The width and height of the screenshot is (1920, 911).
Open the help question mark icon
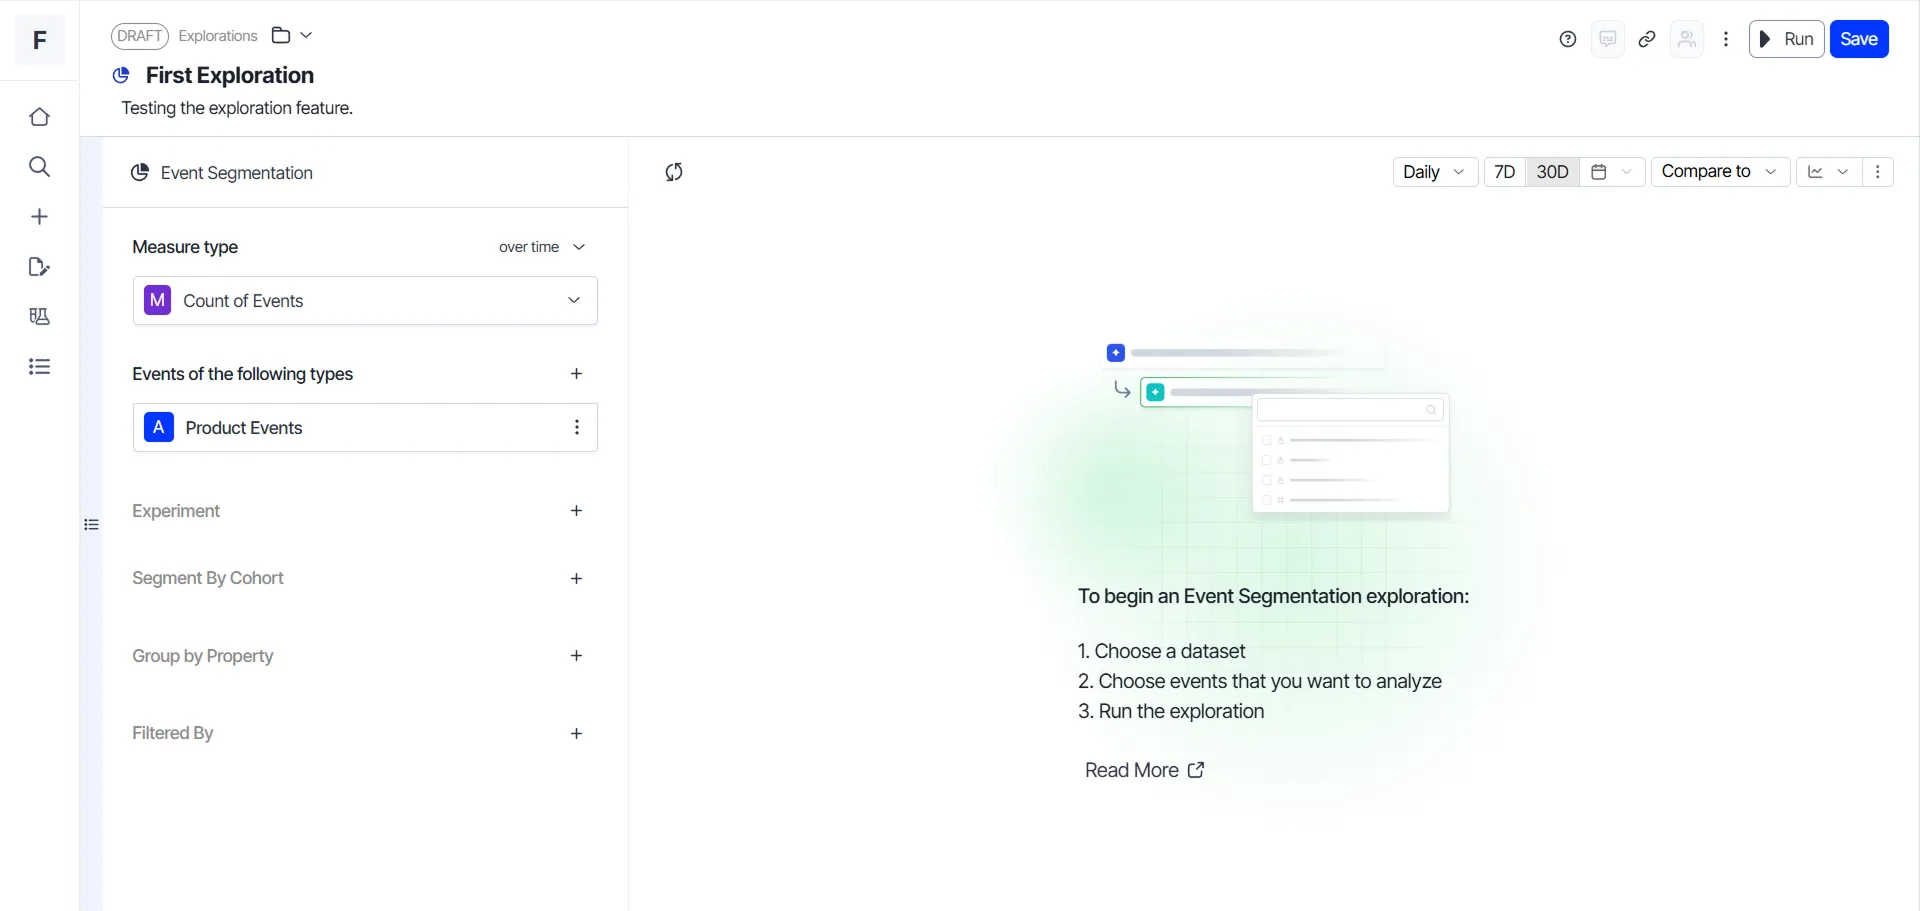[1568, 39]
